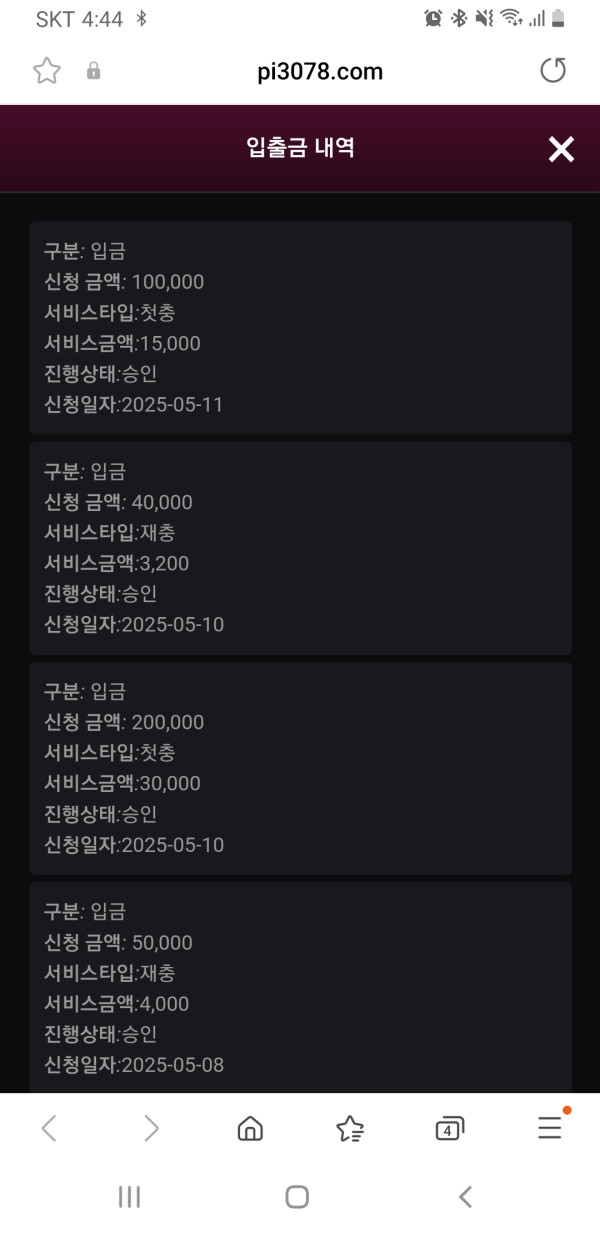Tap the 입출금 내역 header title
Screen dimensions: 600x1233
(x=300, y=149)
